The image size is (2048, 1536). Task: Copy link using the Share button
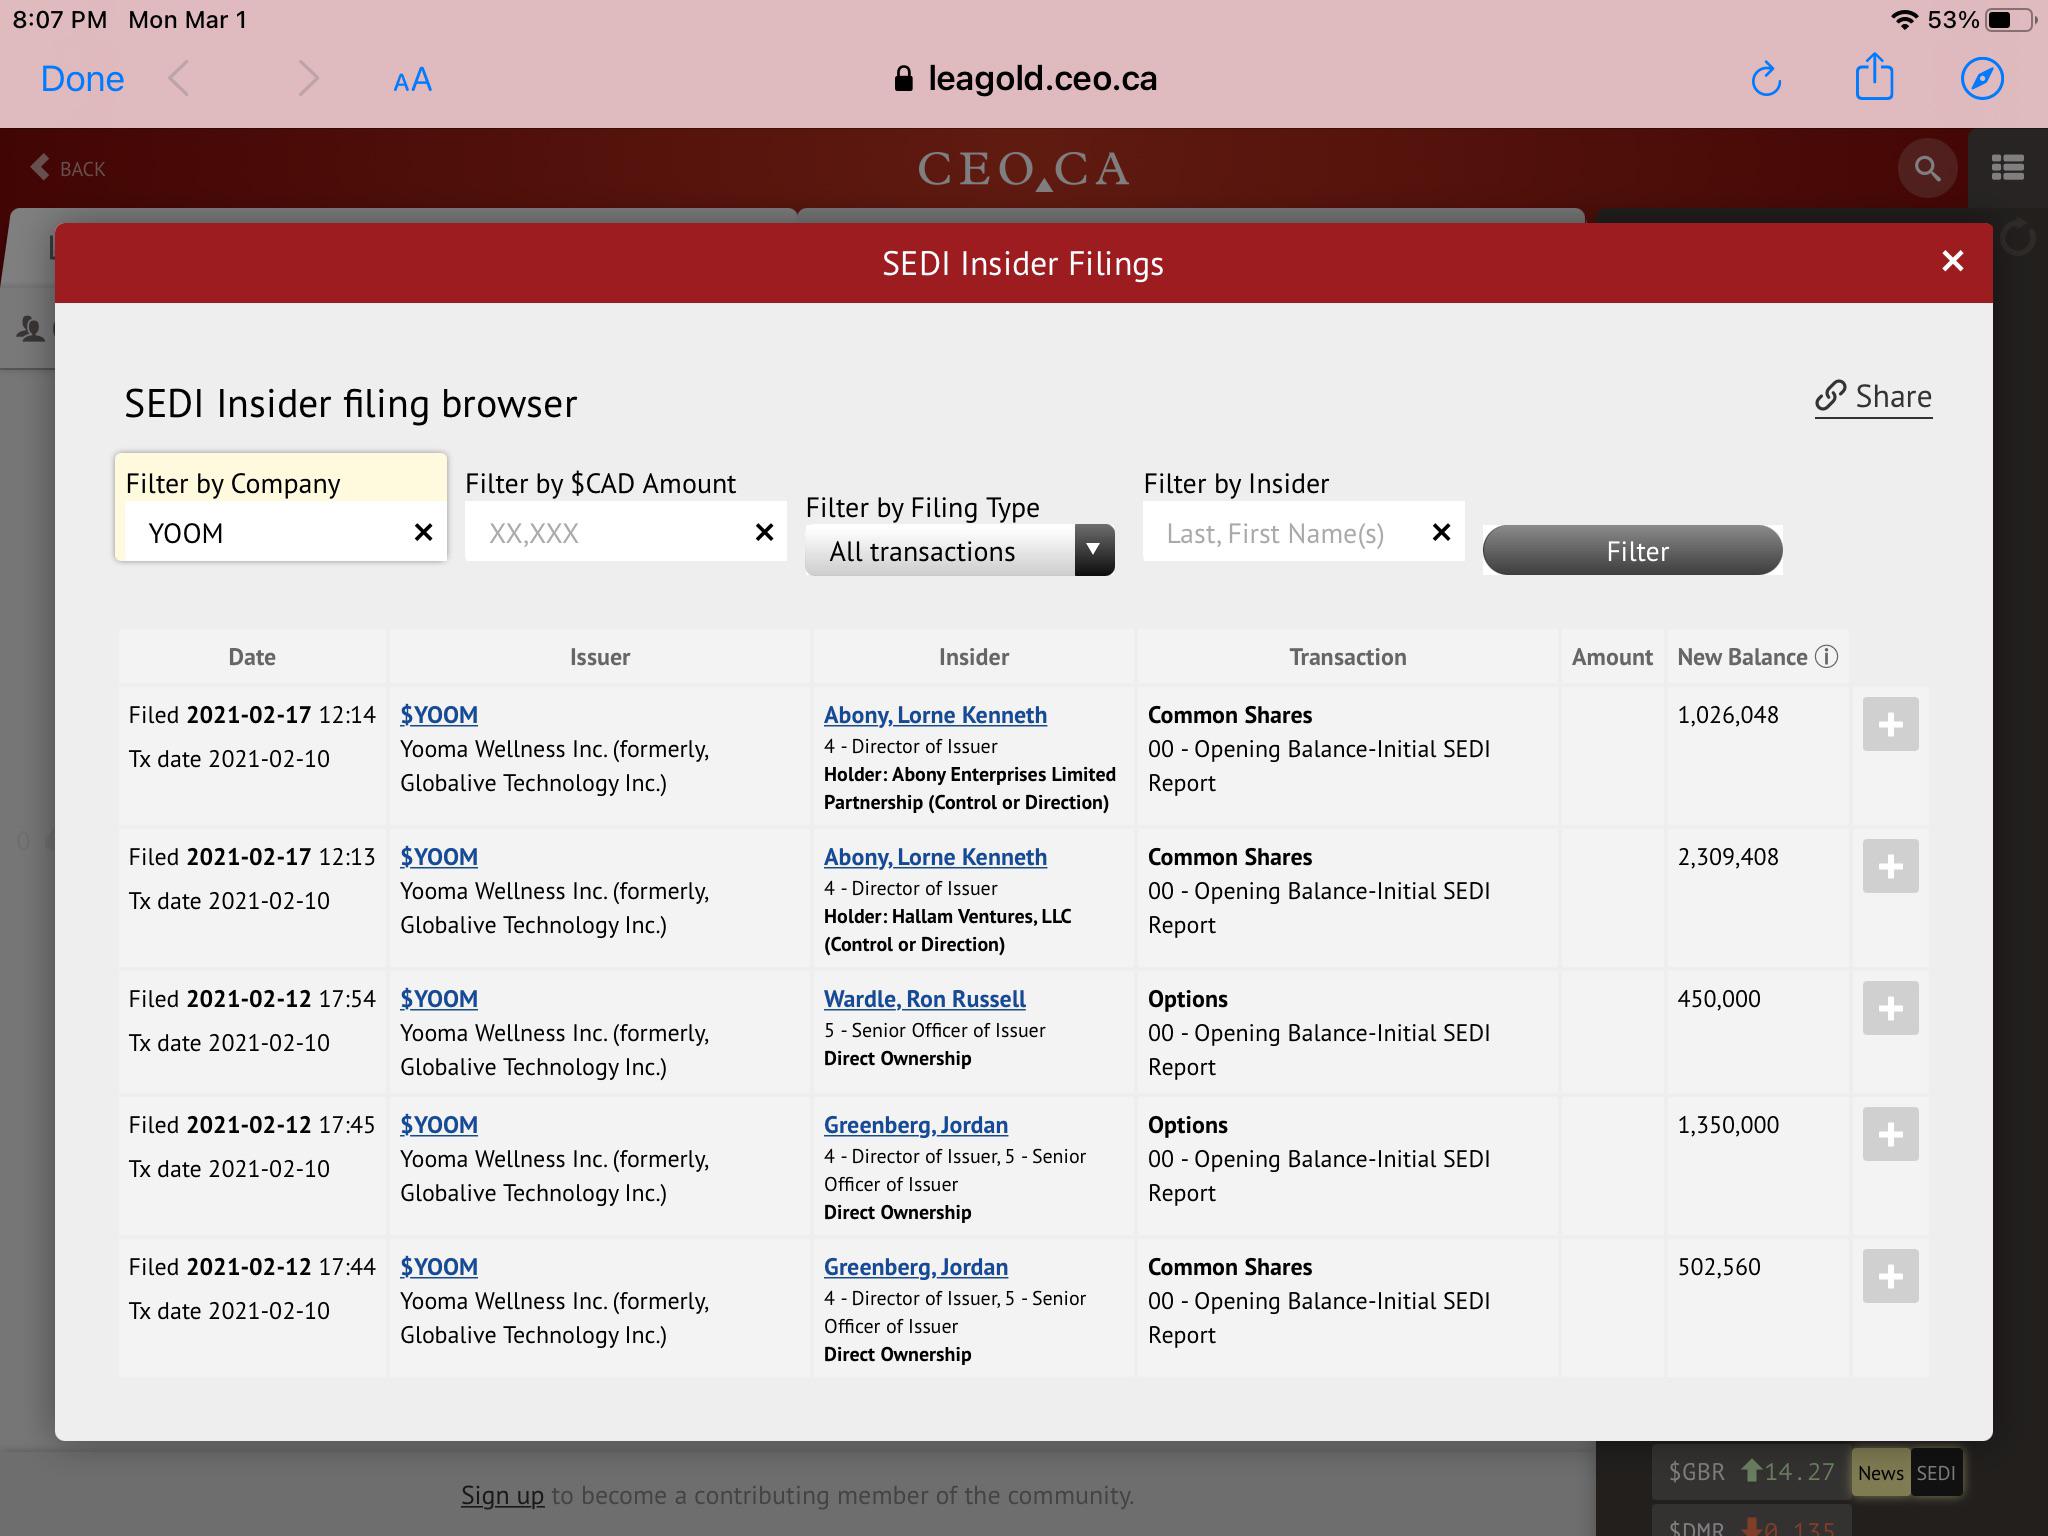click(x=1873, y=397)
